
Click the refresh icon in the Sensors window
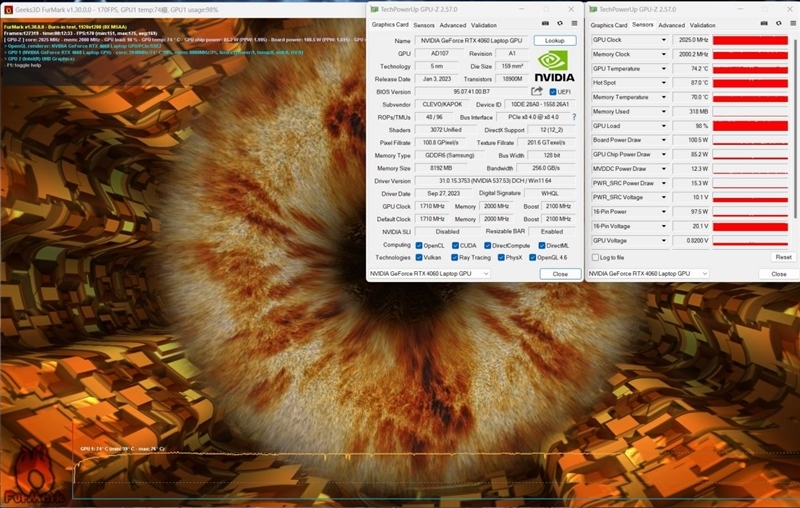tap(778, 25)
